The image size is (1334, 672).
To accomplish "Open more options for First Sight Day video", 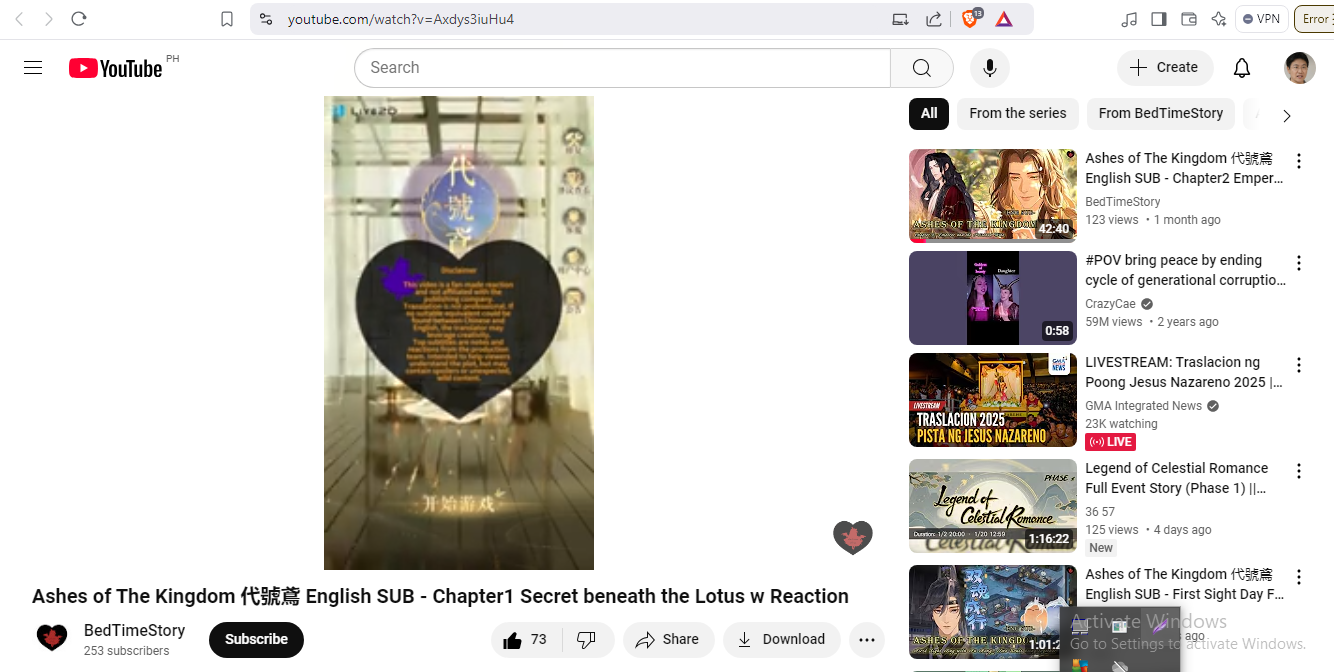I will point(1299,577).
